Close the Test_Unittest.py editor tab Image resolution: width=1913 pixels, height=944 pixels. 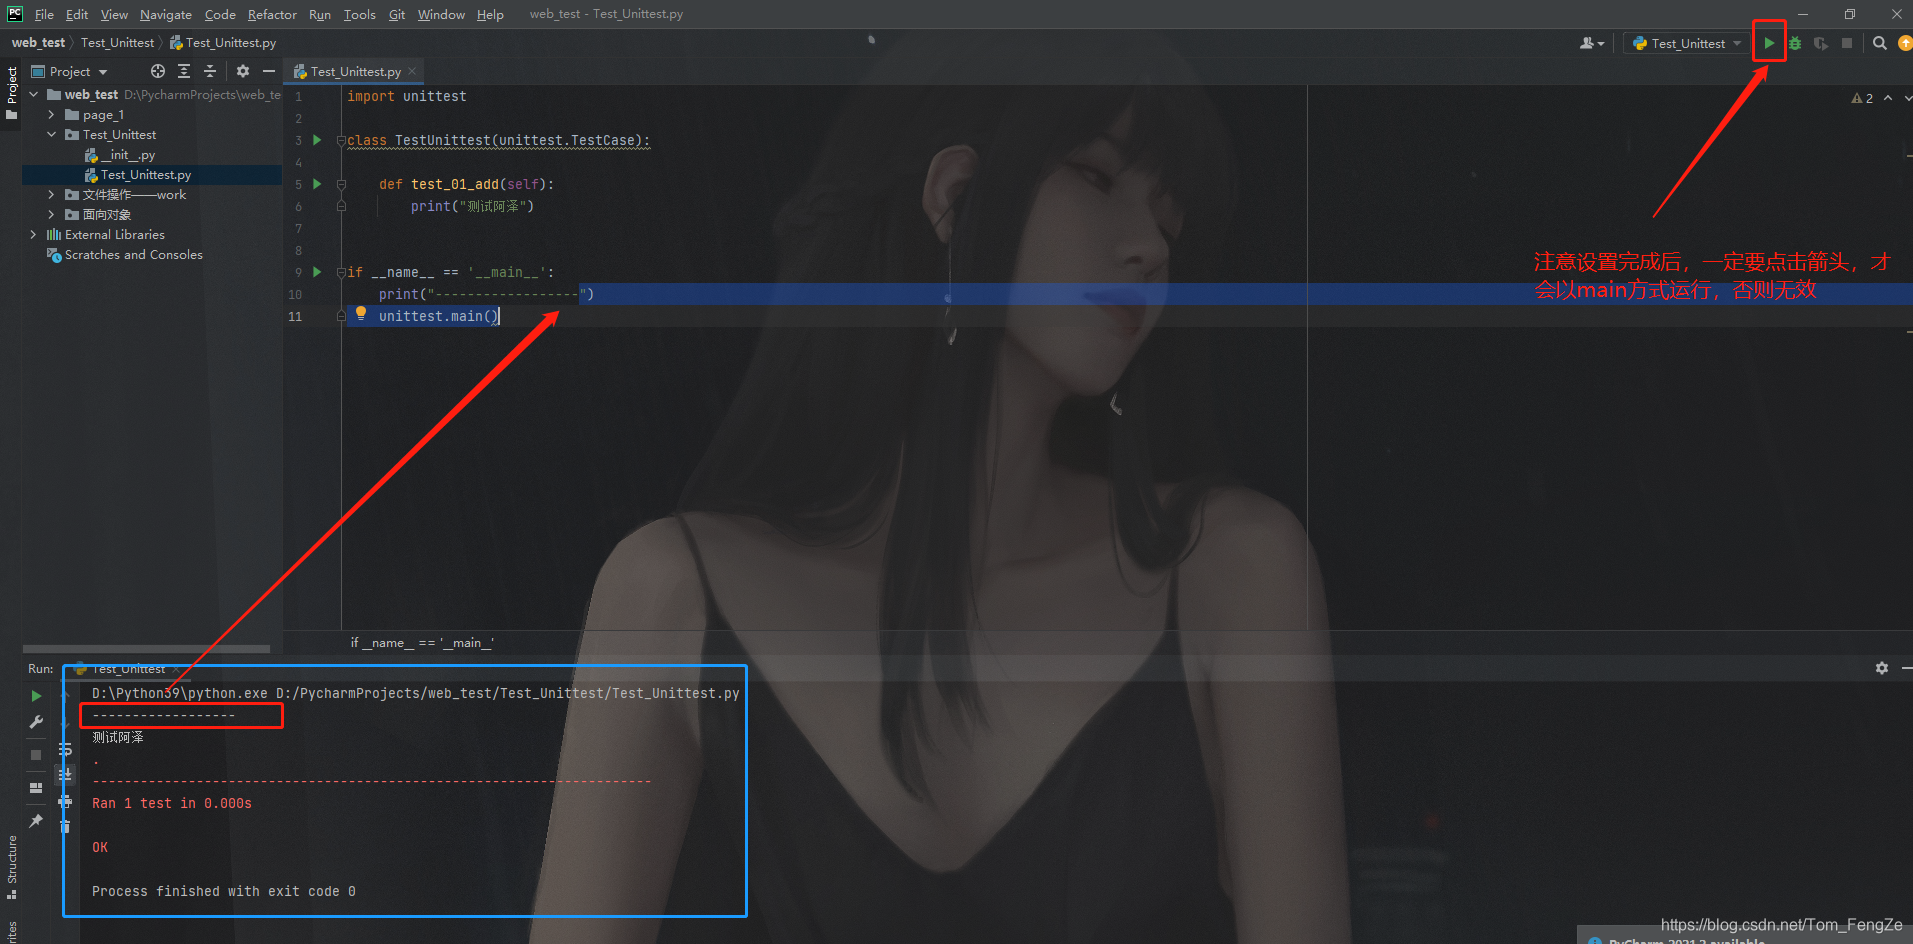click(412, 71)
